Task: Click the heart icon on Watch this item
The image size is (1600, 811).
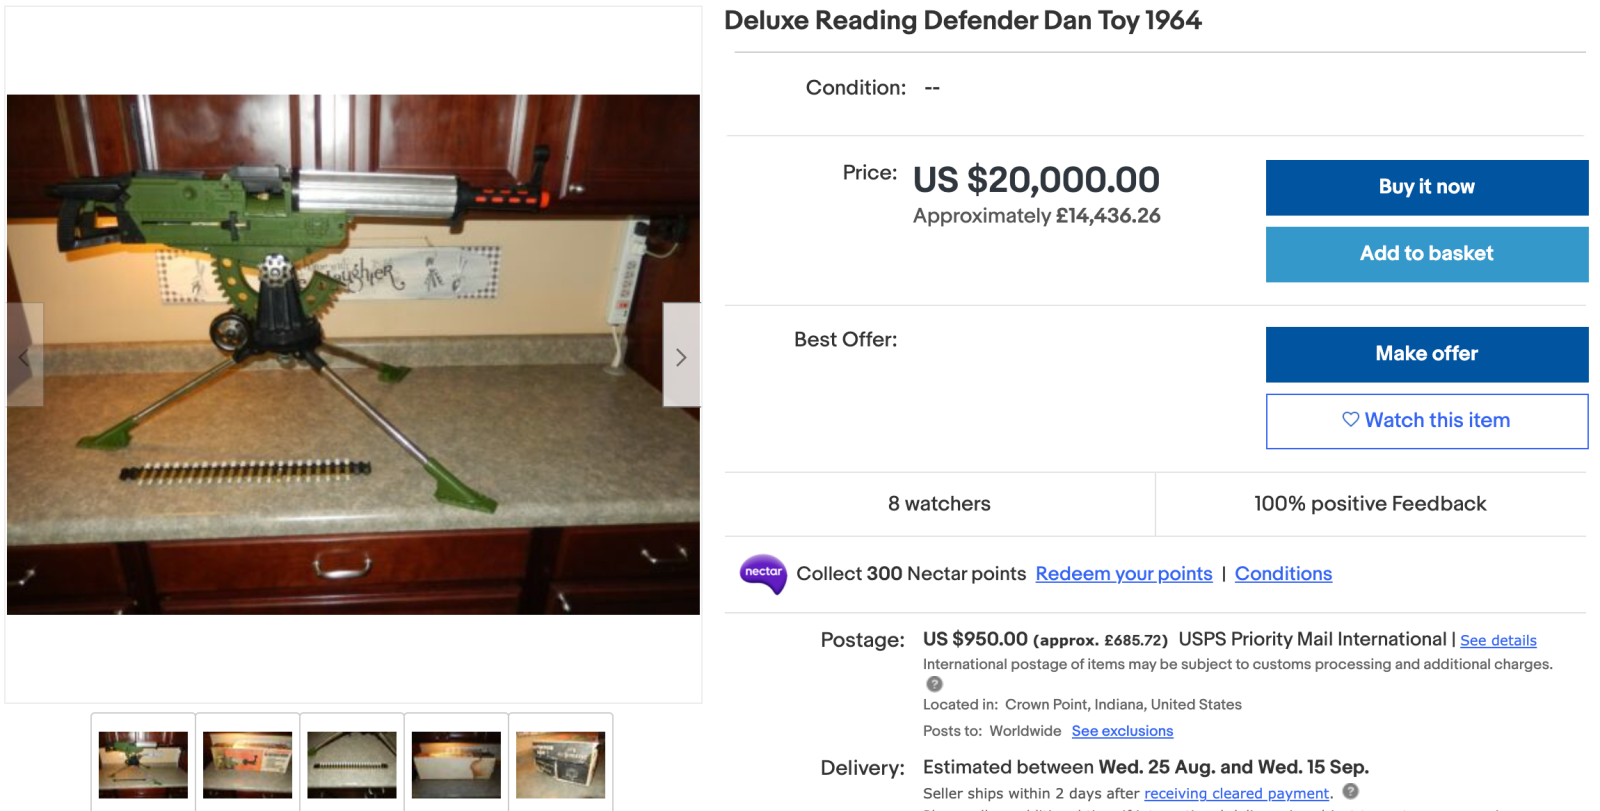Action: click(1350, 420)
